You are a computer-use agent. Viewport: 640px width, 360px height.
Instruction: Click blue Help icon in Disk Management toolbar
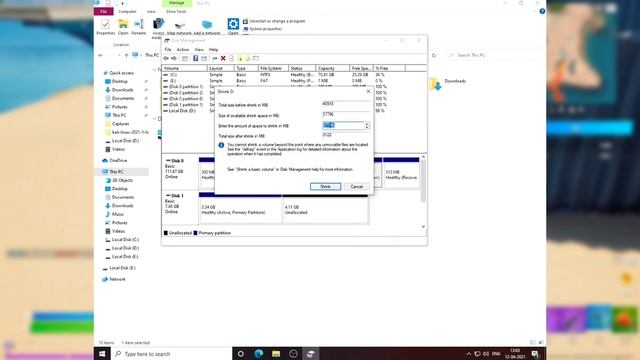click(196, 58)
